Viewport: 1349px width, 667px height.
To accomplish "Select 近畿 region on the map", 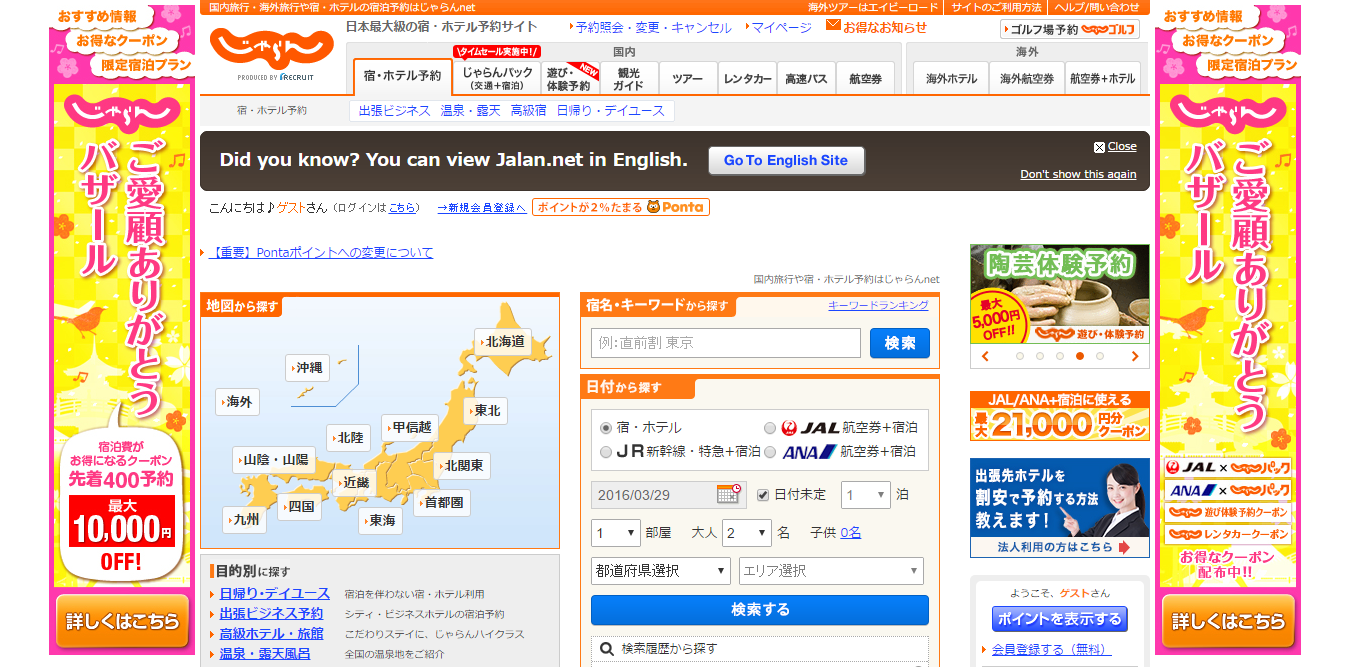I will tap(354, 482).
